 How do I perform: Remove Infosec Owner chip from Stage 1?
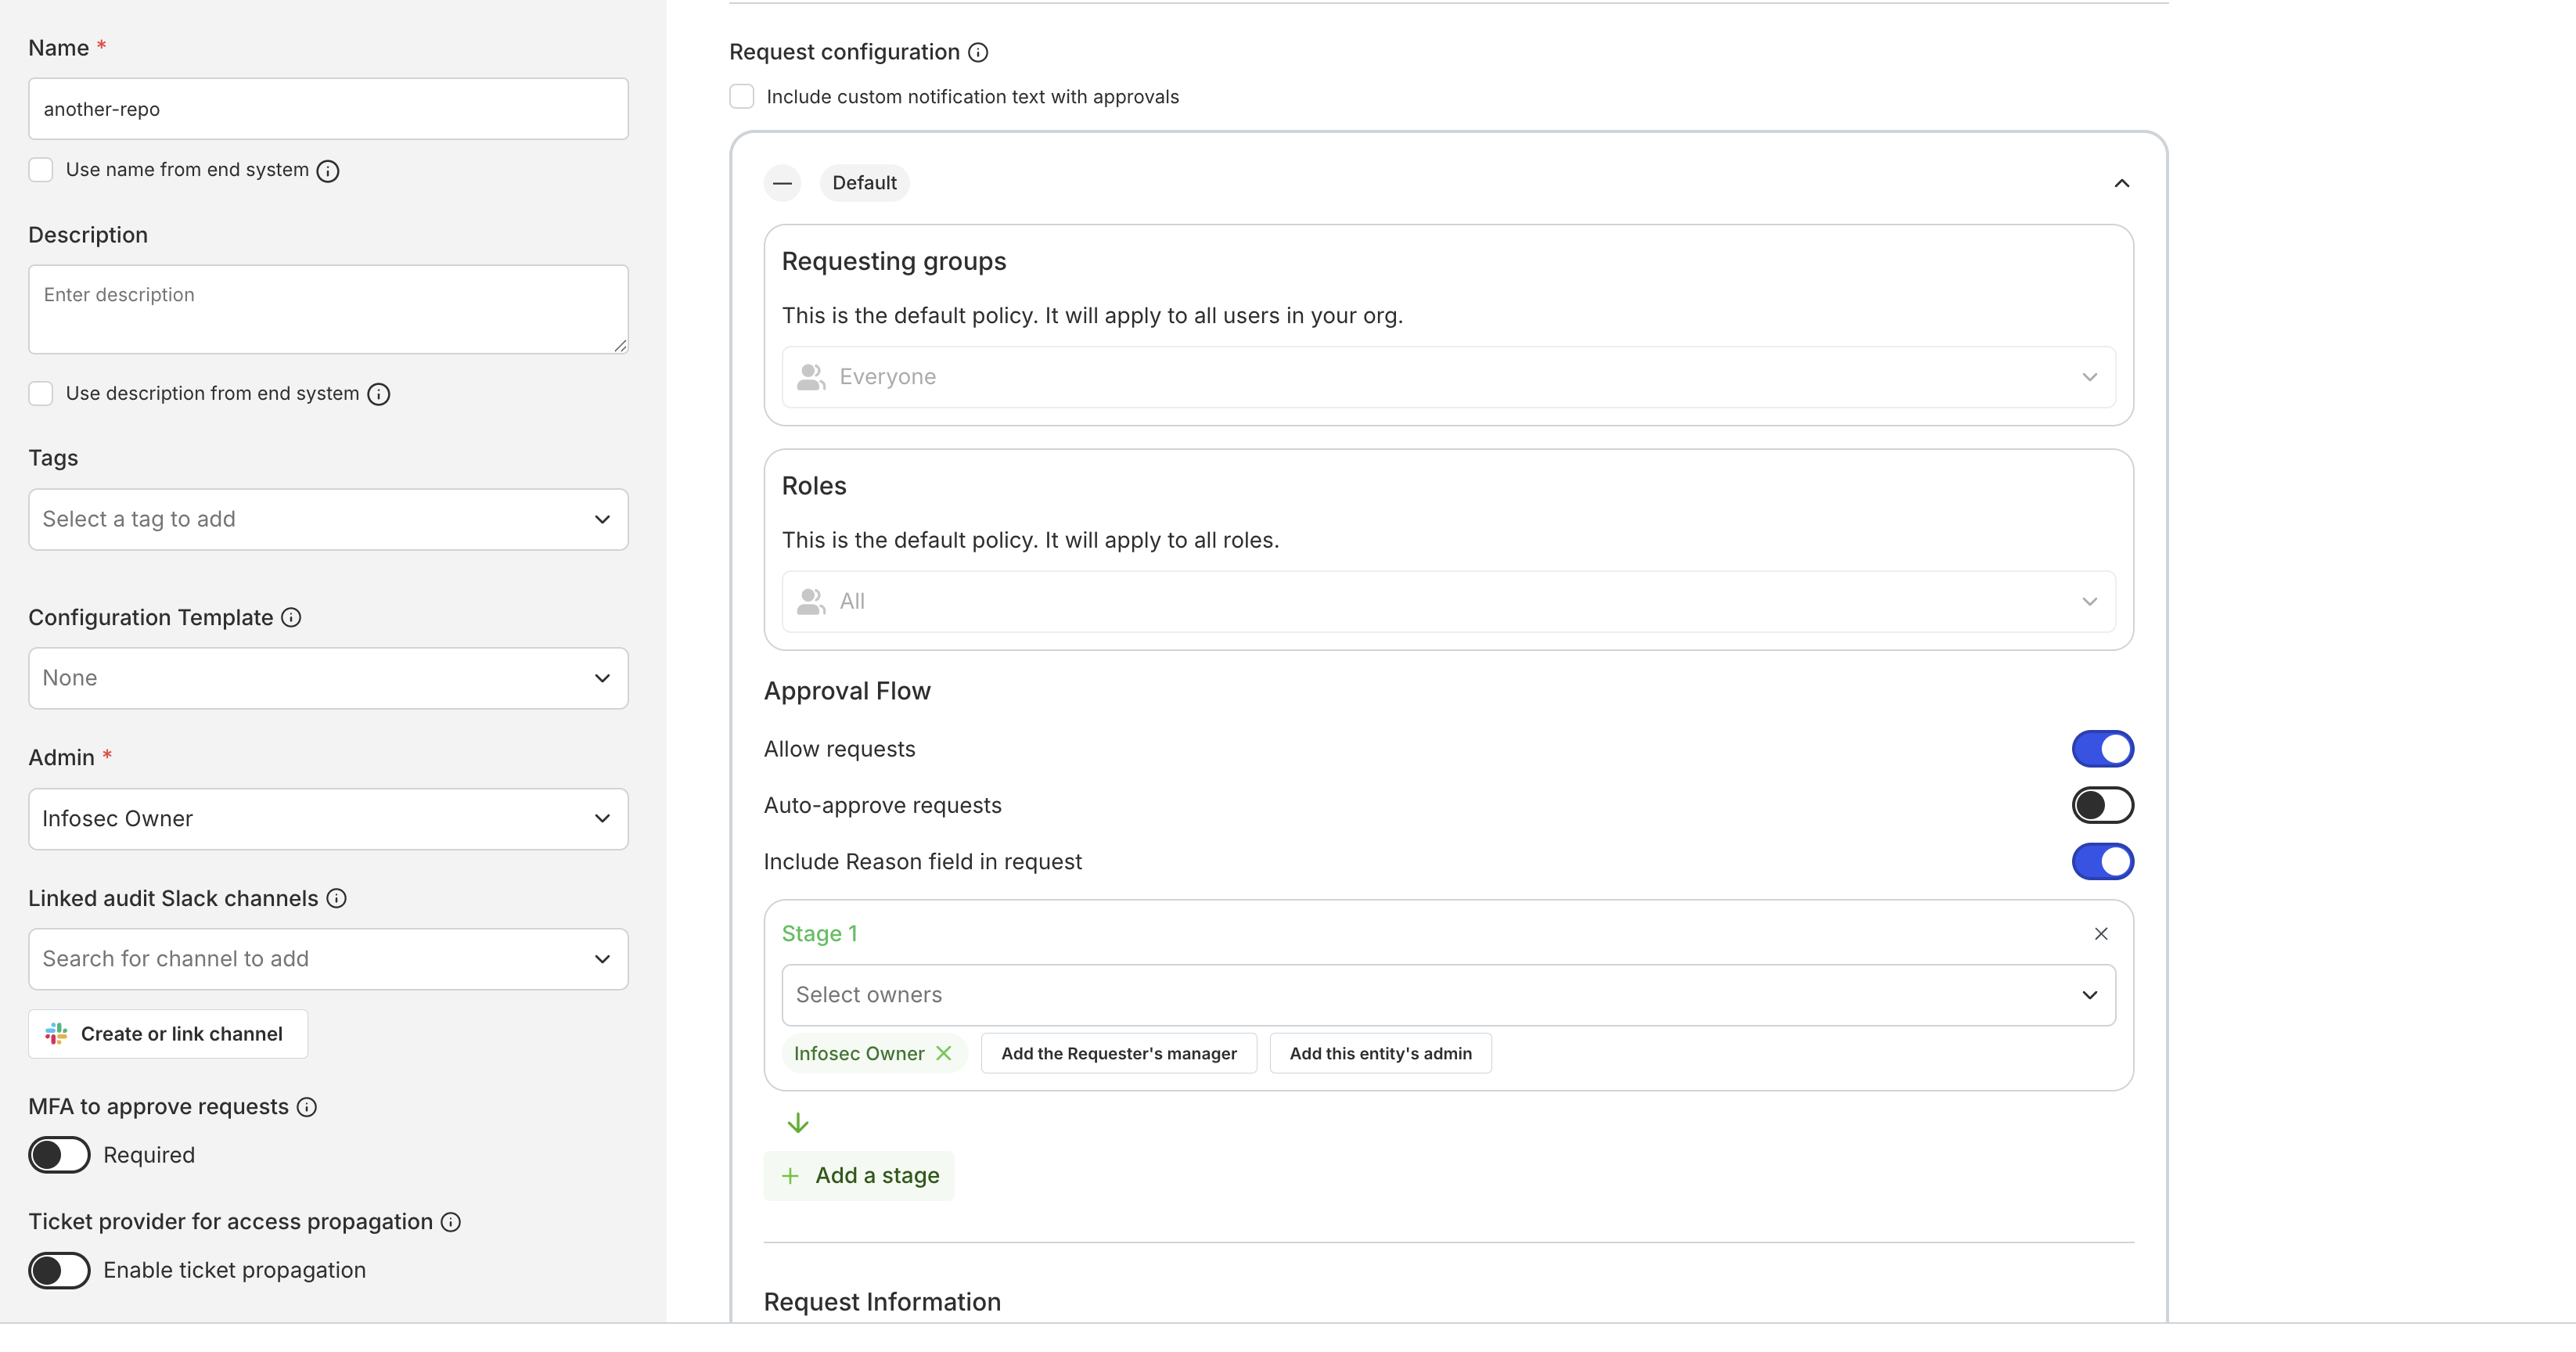click(x=943, y=1053)
